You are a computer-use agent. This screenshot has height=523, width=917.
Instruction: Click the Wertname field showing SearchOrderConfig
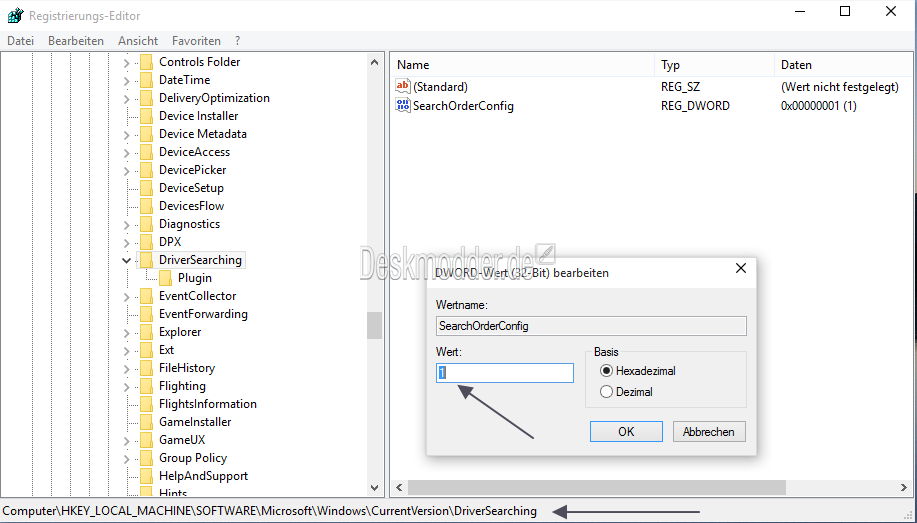click(x=591, y=326)
